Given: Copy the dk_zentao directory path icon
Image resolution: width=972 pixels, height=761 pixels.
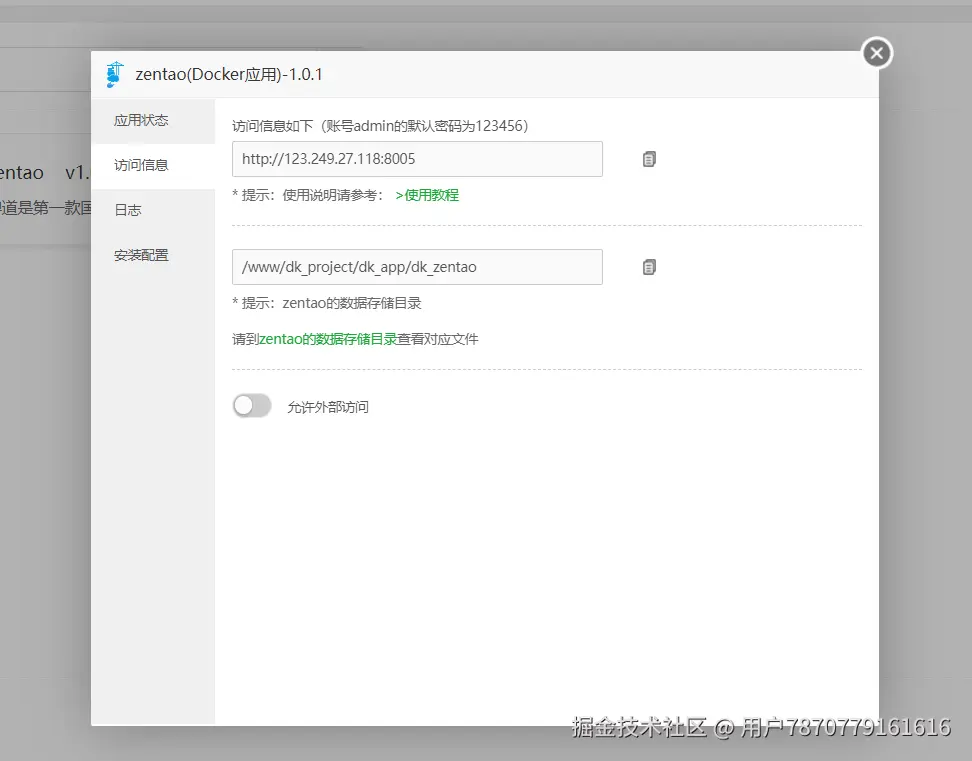Looking at the screenshot, I should tap(649, 267).
